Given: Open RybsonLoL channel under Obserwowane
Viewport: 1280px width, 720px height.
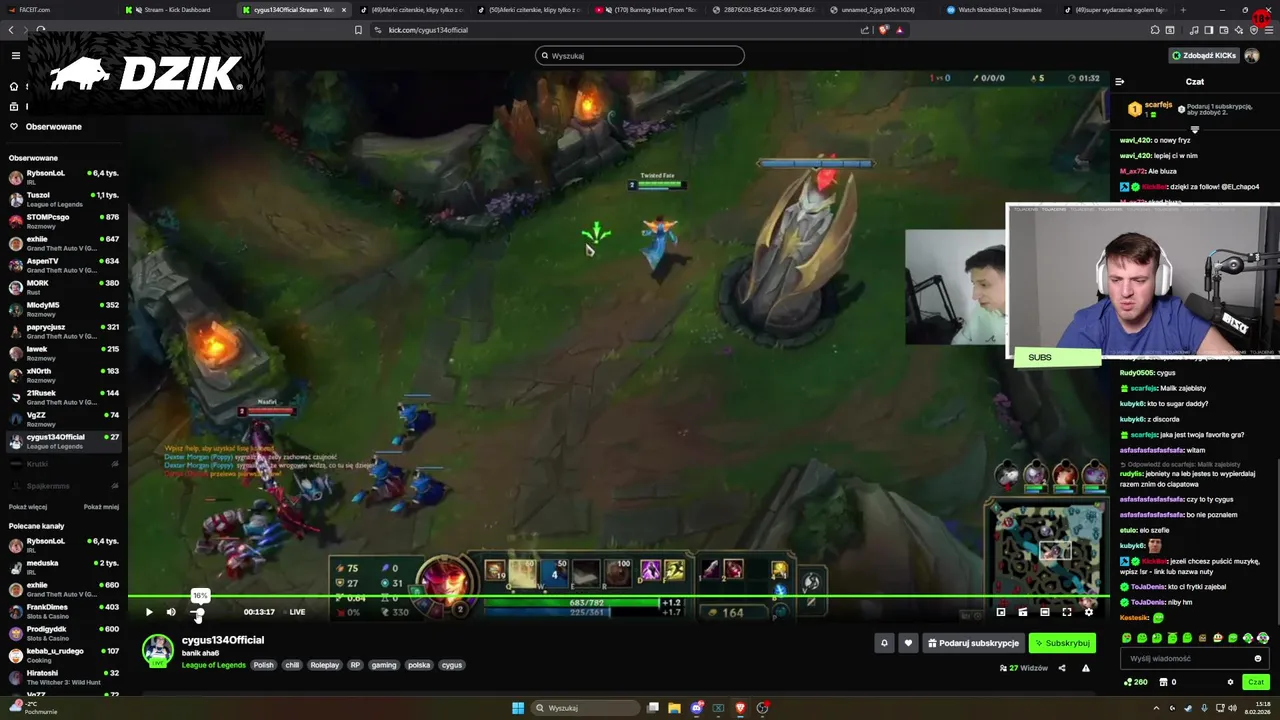Looking at the screenshot, I should coord(64,177).
